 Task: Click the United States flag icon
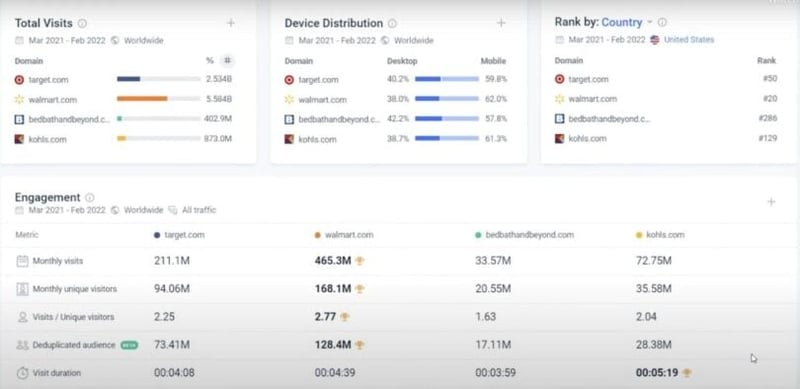coord(655,40)
